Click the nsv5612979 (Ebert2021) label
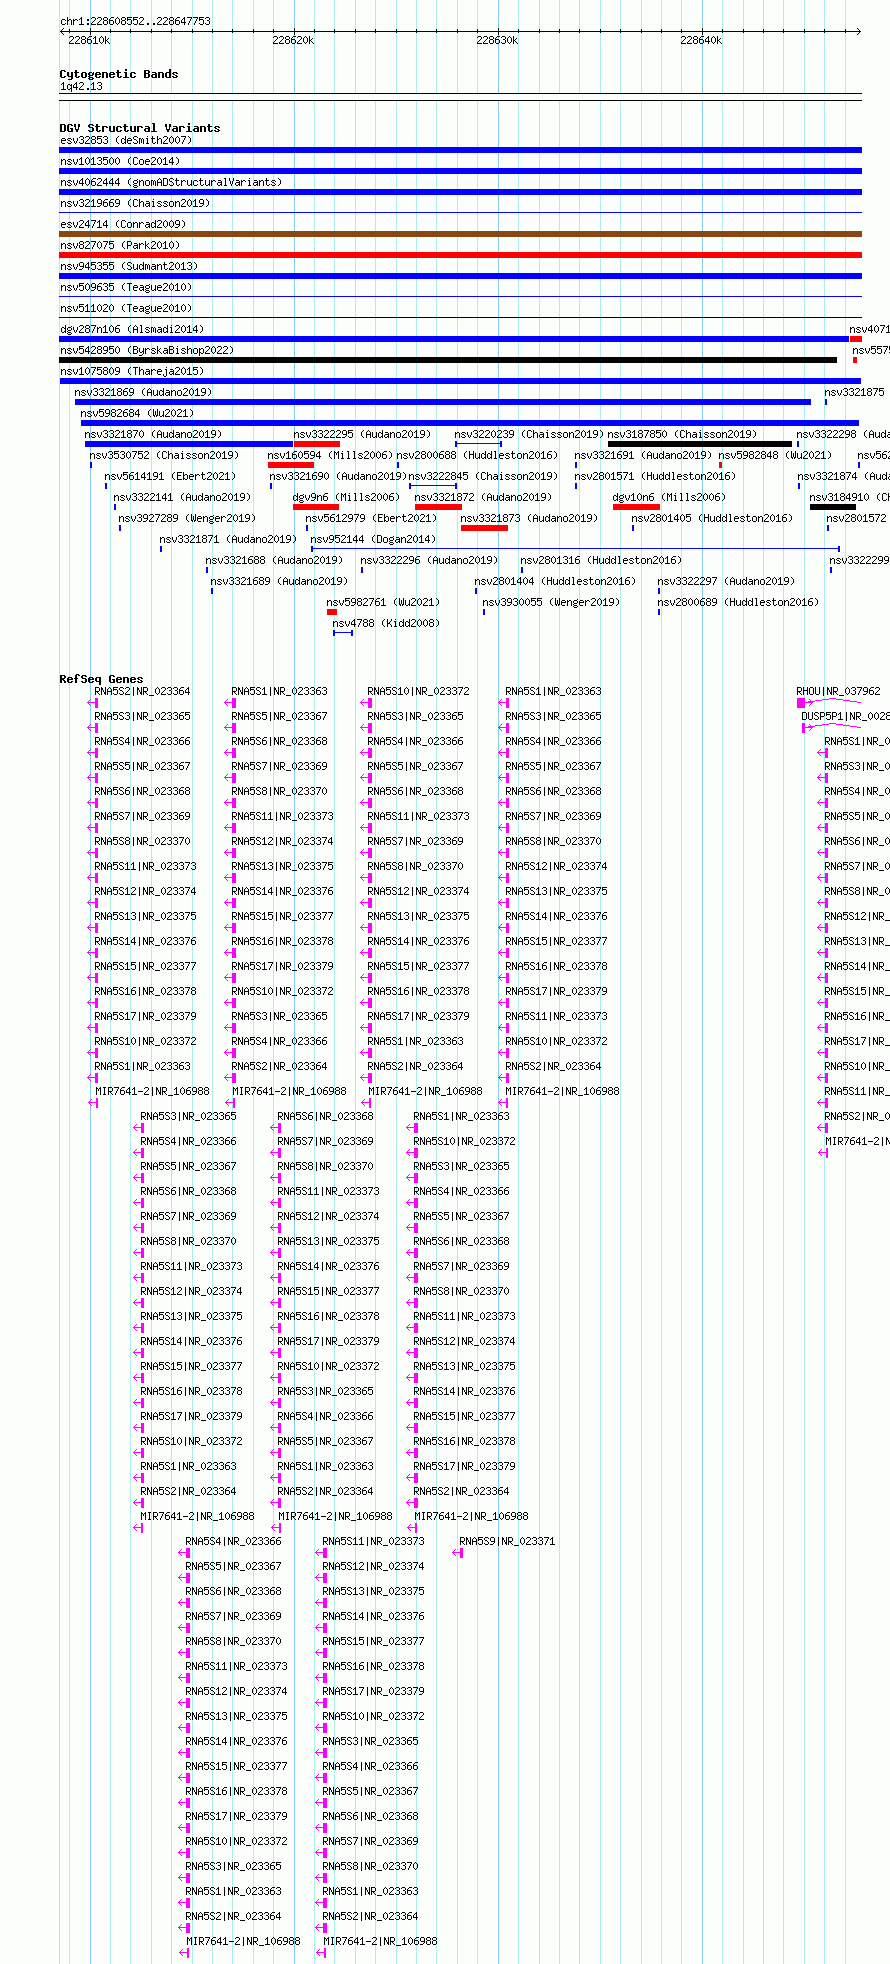This screenshot has height=1964, width=890. (372, 518)
